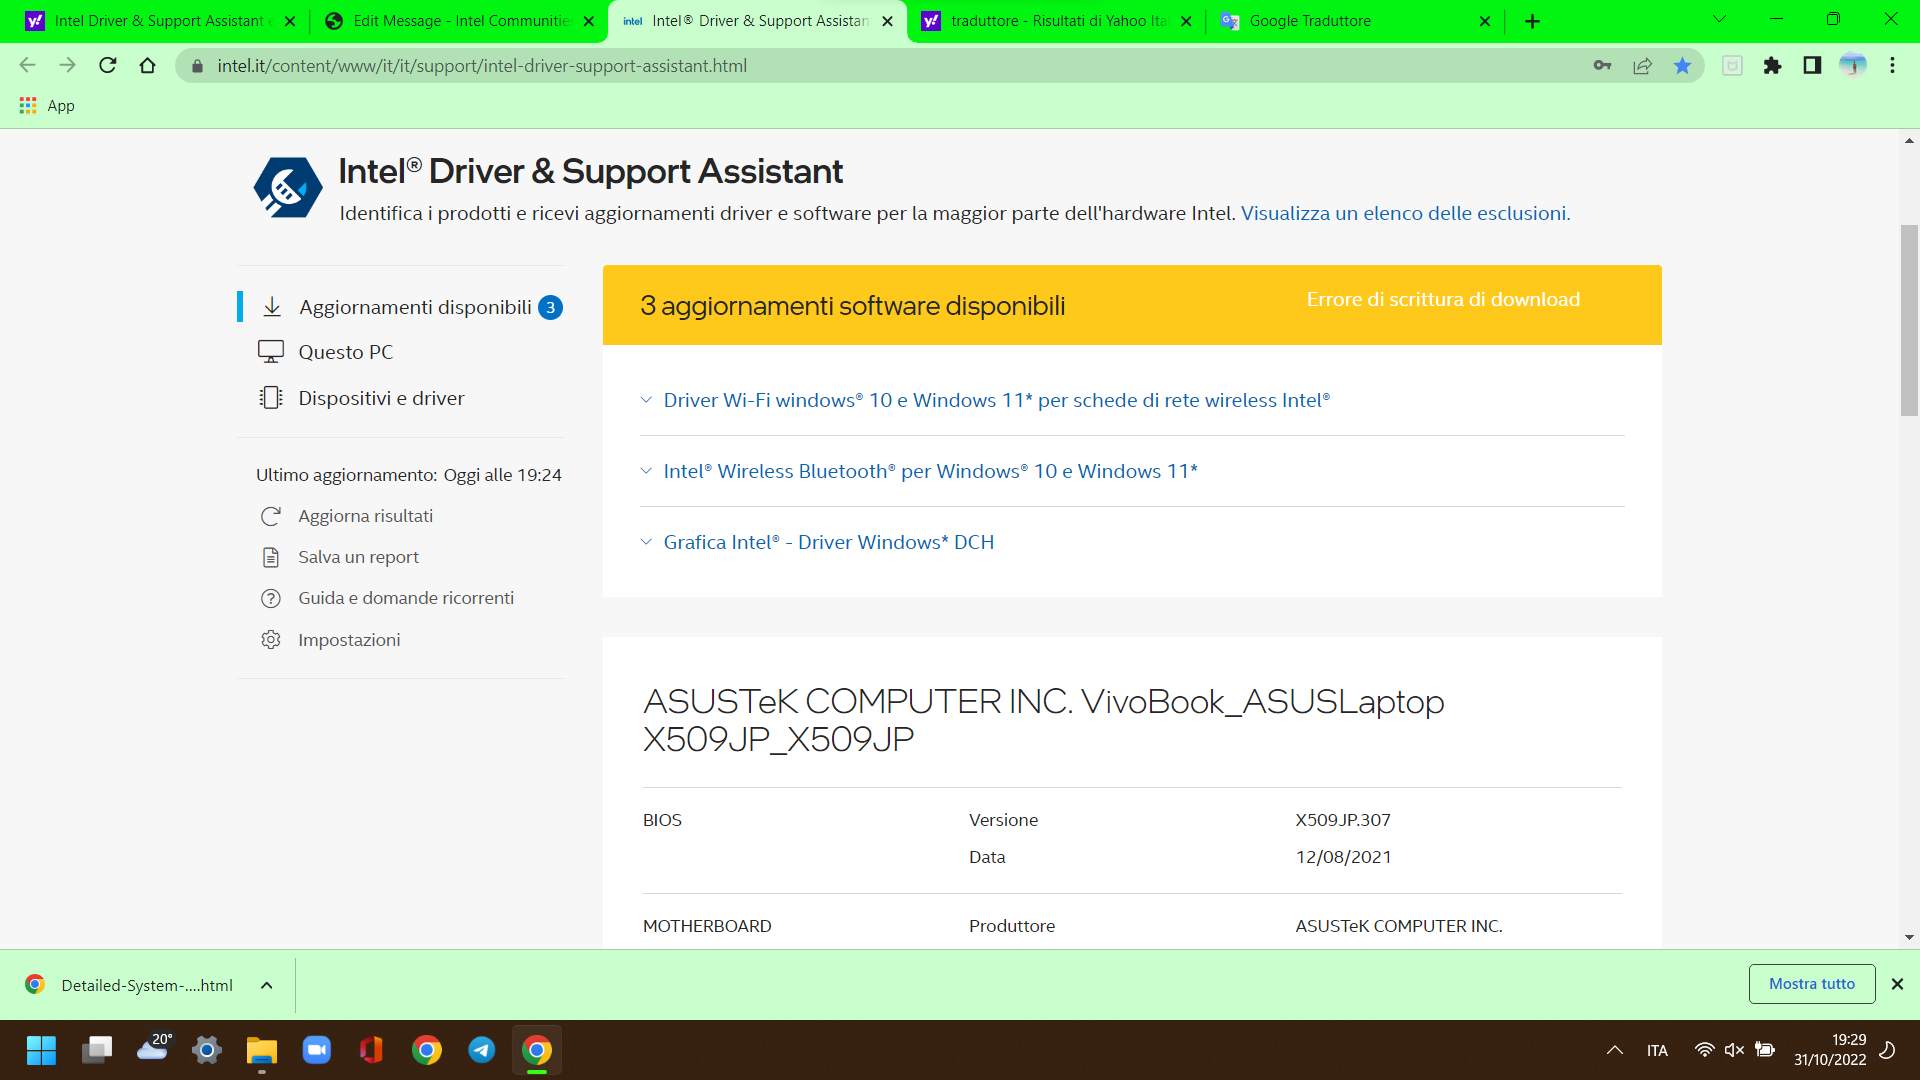Screen dimensions: 1920x1080
Task: Click the refresh icon beside Aggiorna risultati
Action: point(271,516)
